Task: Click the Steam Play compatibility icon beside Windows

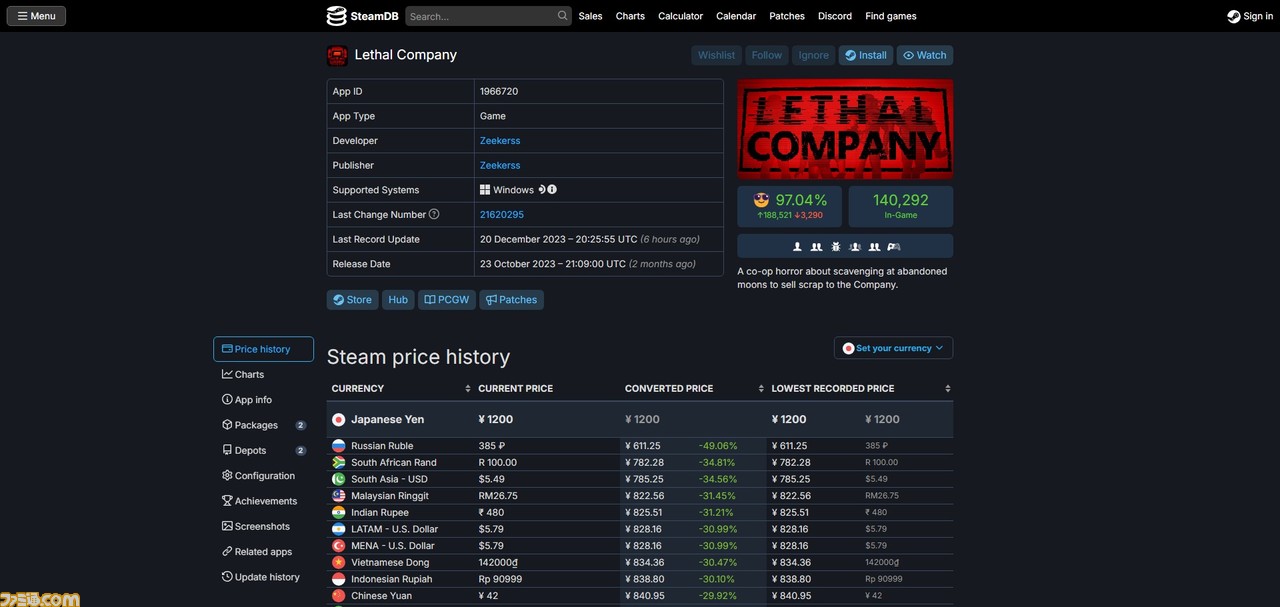Action: pos(541,189)
